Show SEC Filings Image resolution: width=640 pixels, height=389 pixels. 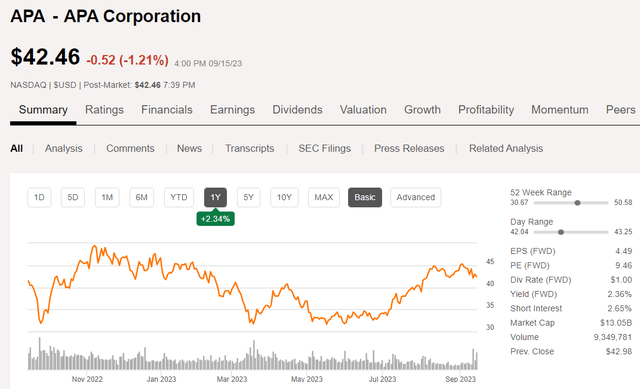tap(324, 149)
